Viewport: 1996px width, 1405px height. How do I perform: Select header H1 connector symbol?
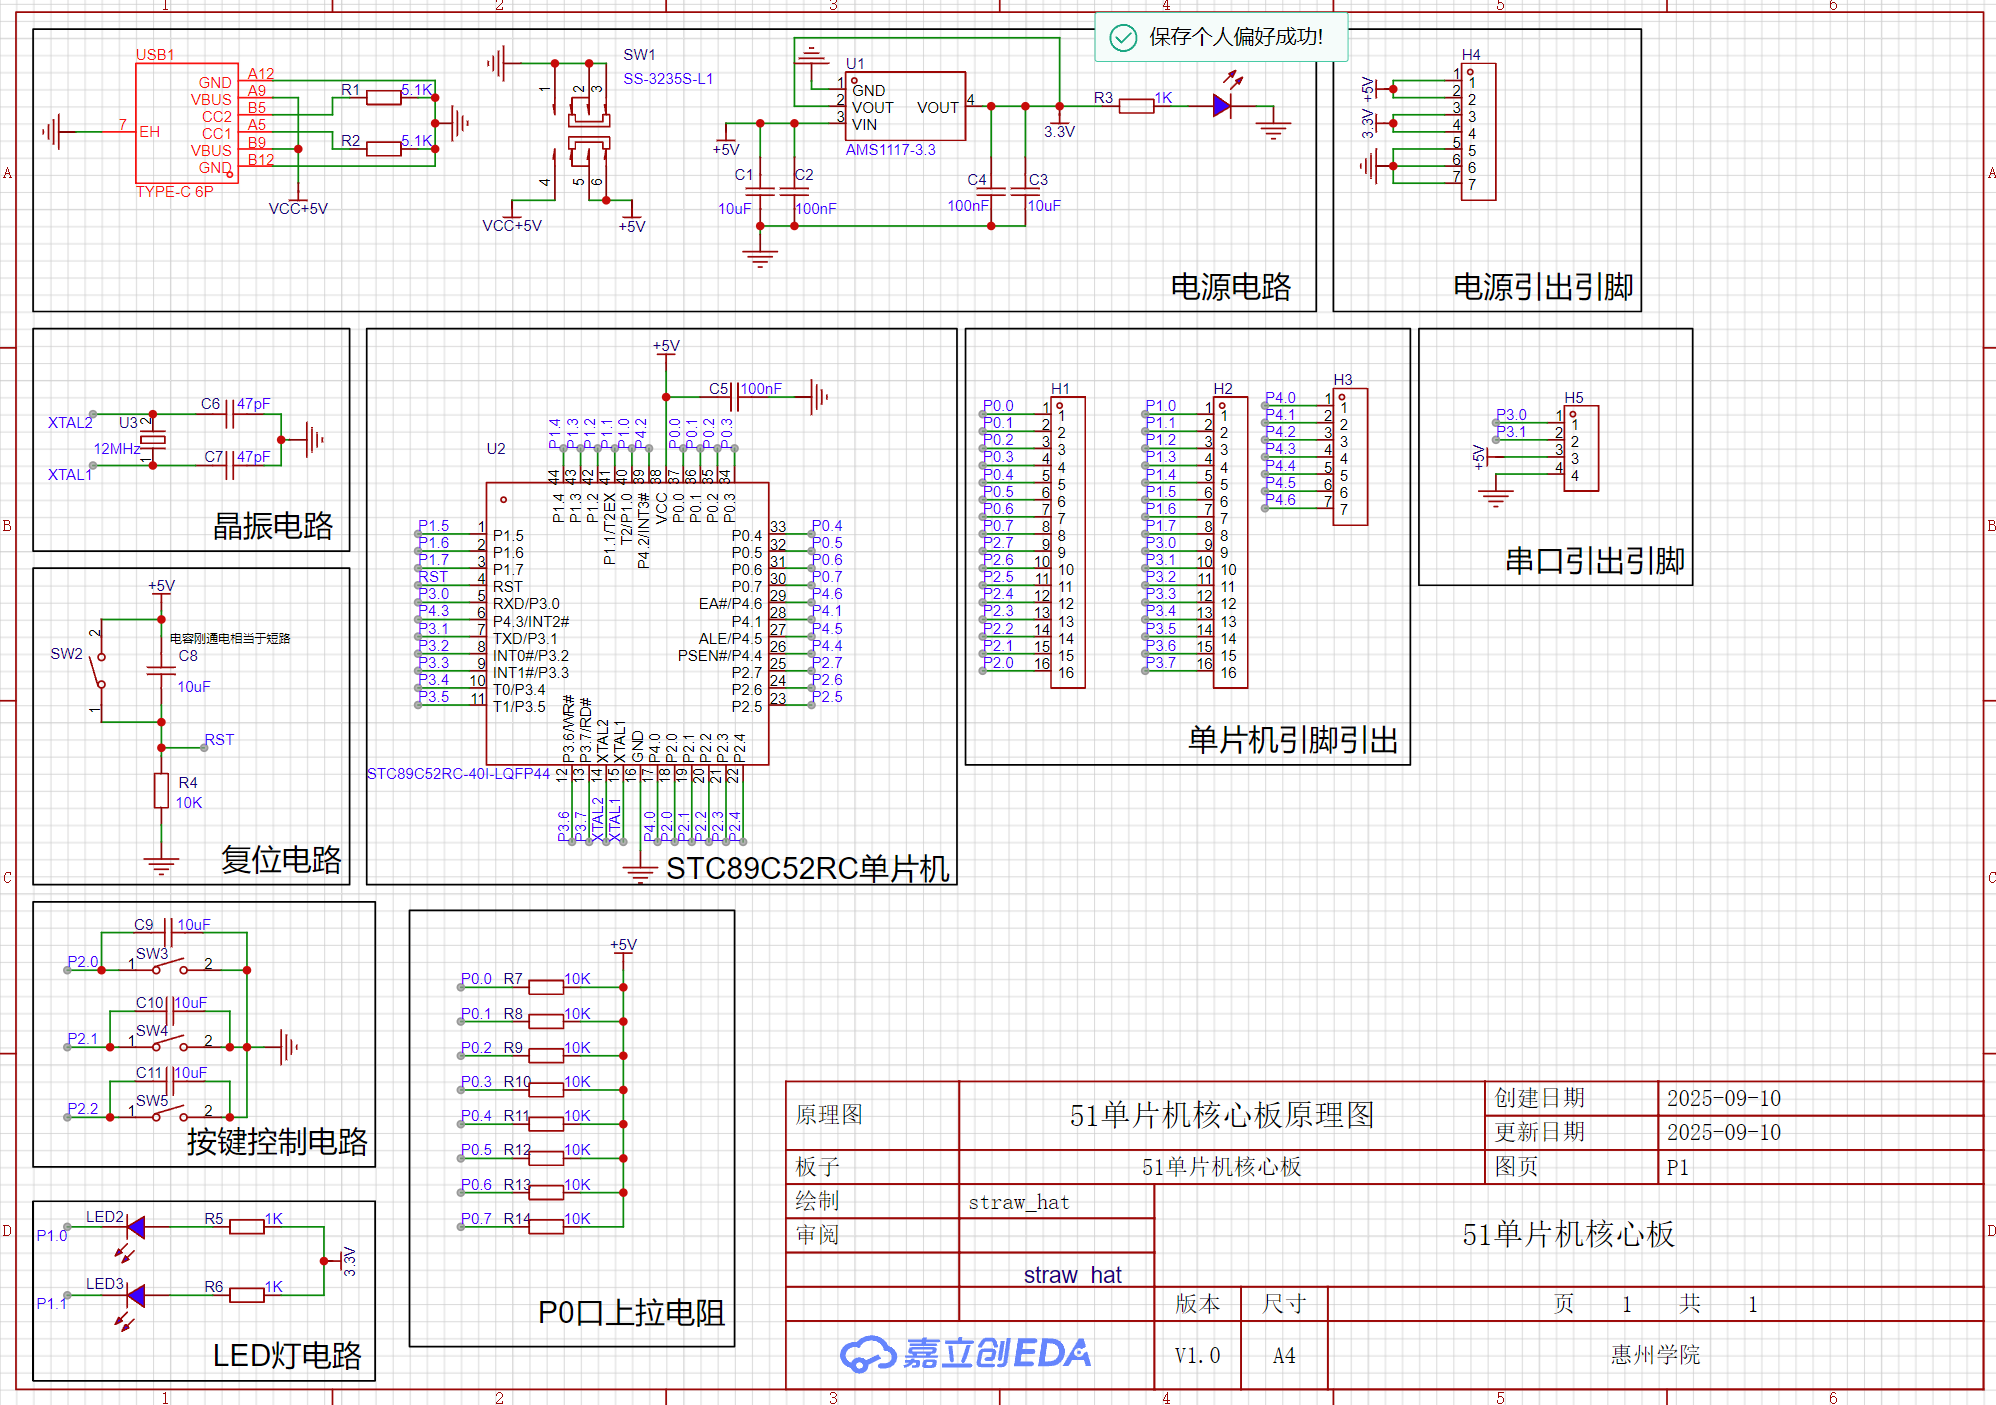1068,541
